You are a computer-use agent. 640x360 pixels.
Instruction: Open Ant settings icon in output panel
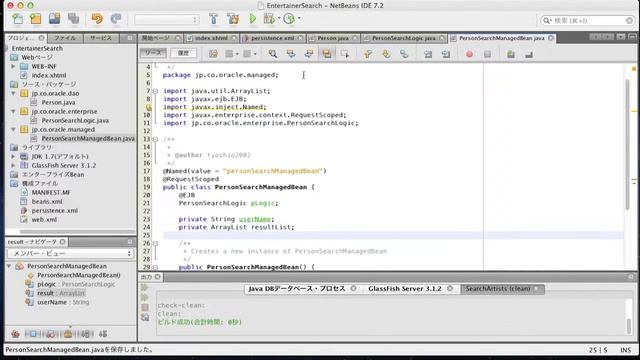coord(144,317)
